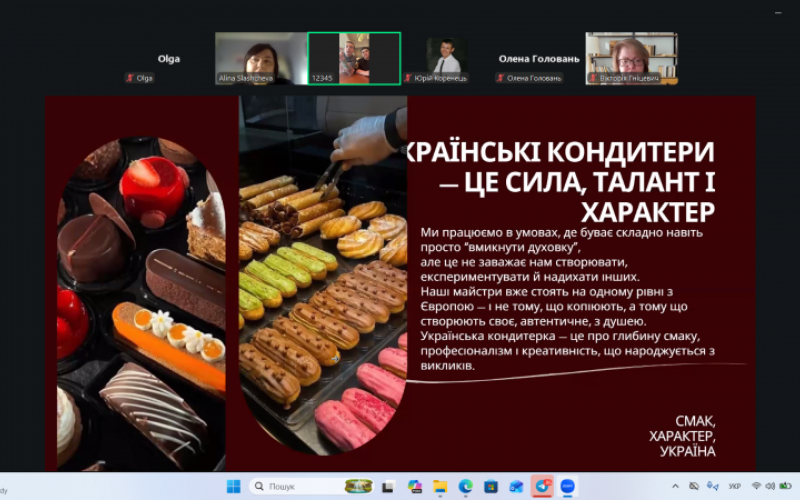Expand the hidden system tray icons chevron
Image resolution: width=800 pixels, height=500 pixels.
click(675, 486)
